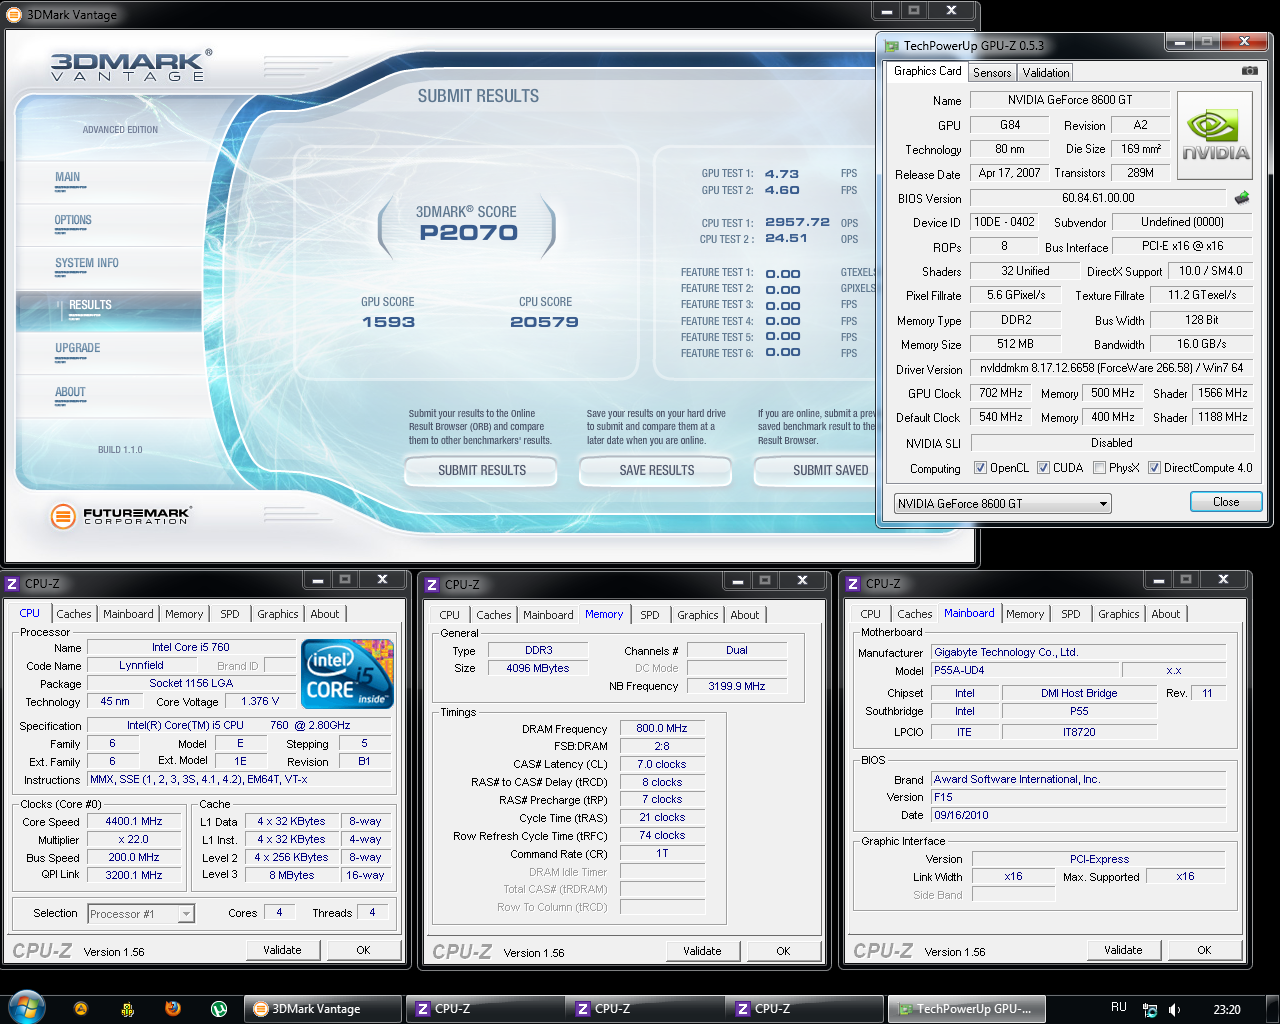The image size is (1280, 1024).
Task: Click the SUBMIT SAVED button
Action: click(816, 470)
